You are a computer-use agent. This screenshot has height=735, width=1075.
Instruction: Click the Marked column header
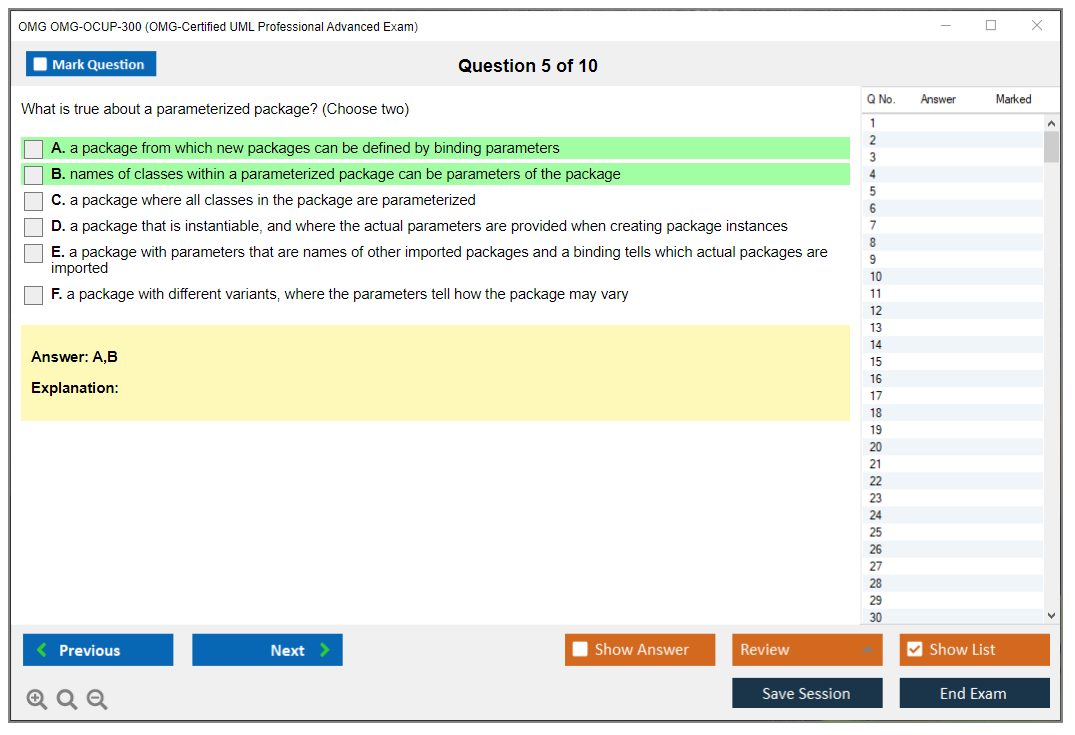coord(1013,99)
